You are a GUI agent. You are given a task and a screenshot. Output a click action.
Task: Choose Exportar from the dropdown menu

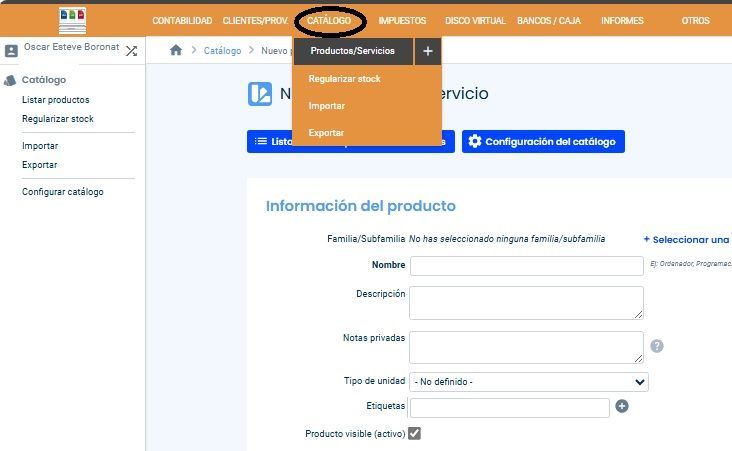point(326,133)
